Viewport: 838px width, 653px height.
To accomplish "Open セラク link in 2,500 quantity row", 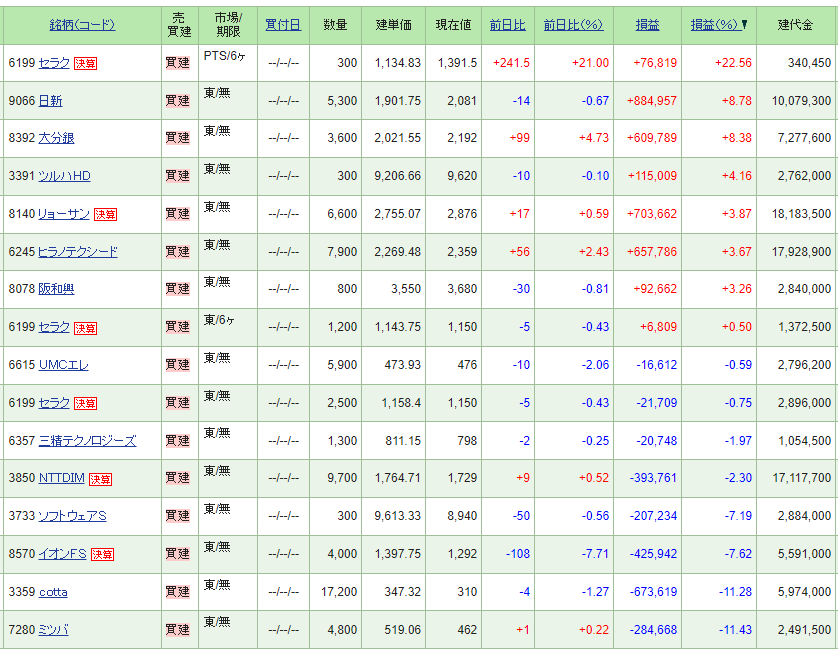I will tap(54, 403).
